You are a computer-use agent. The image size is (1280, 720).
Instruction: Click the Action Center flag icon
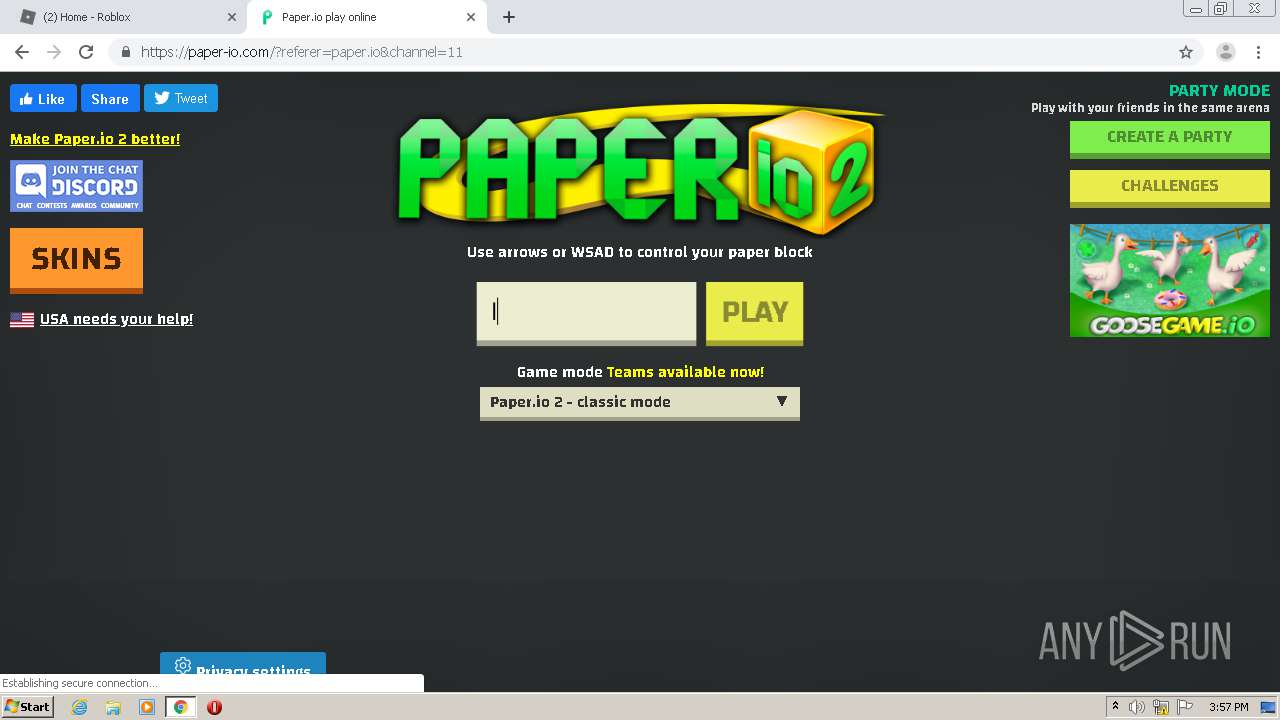click(x=1185, y=707)
